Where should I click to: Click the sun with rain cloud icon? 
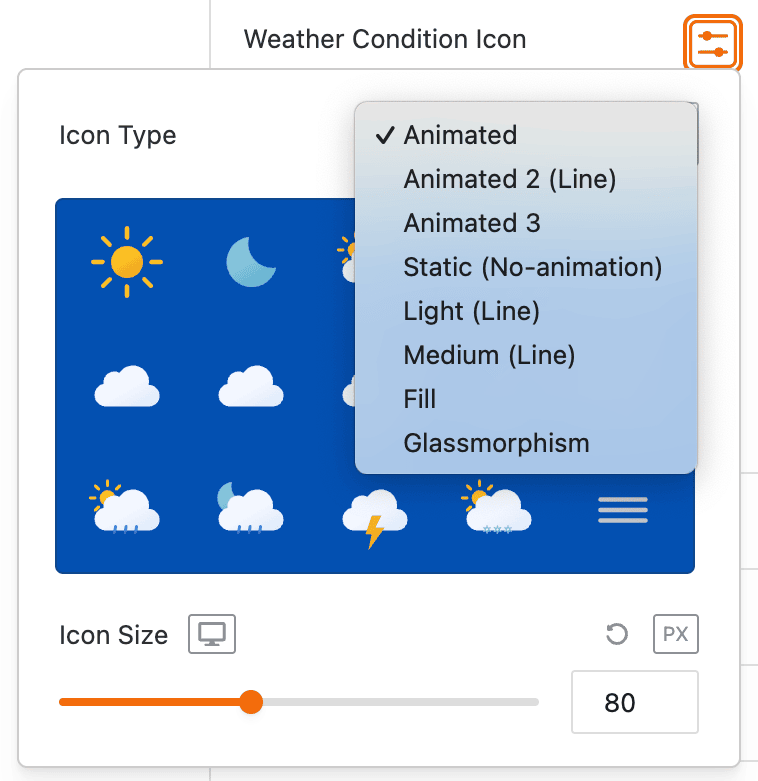126,509
